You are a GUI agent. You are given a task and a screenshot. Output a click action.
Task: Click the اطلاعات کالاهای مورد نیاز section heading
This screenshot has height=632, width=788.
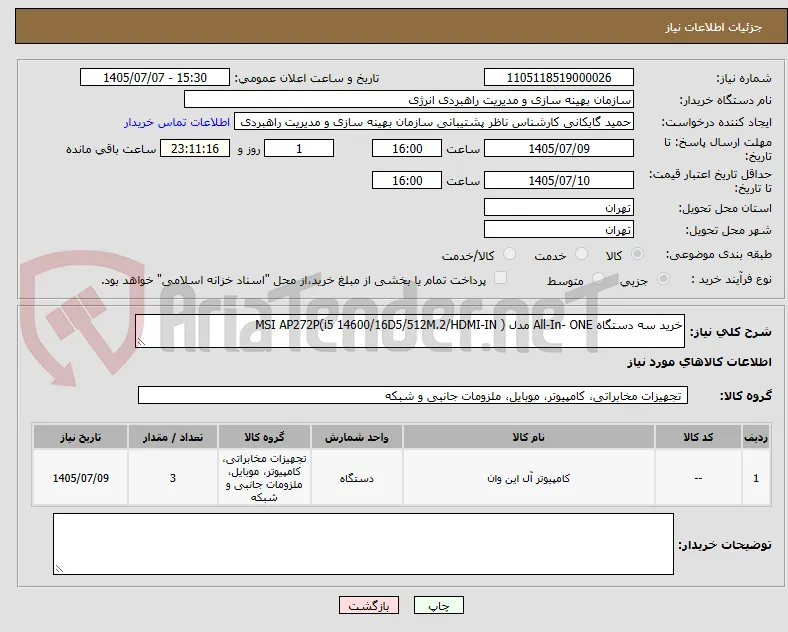tap(699, 362)
